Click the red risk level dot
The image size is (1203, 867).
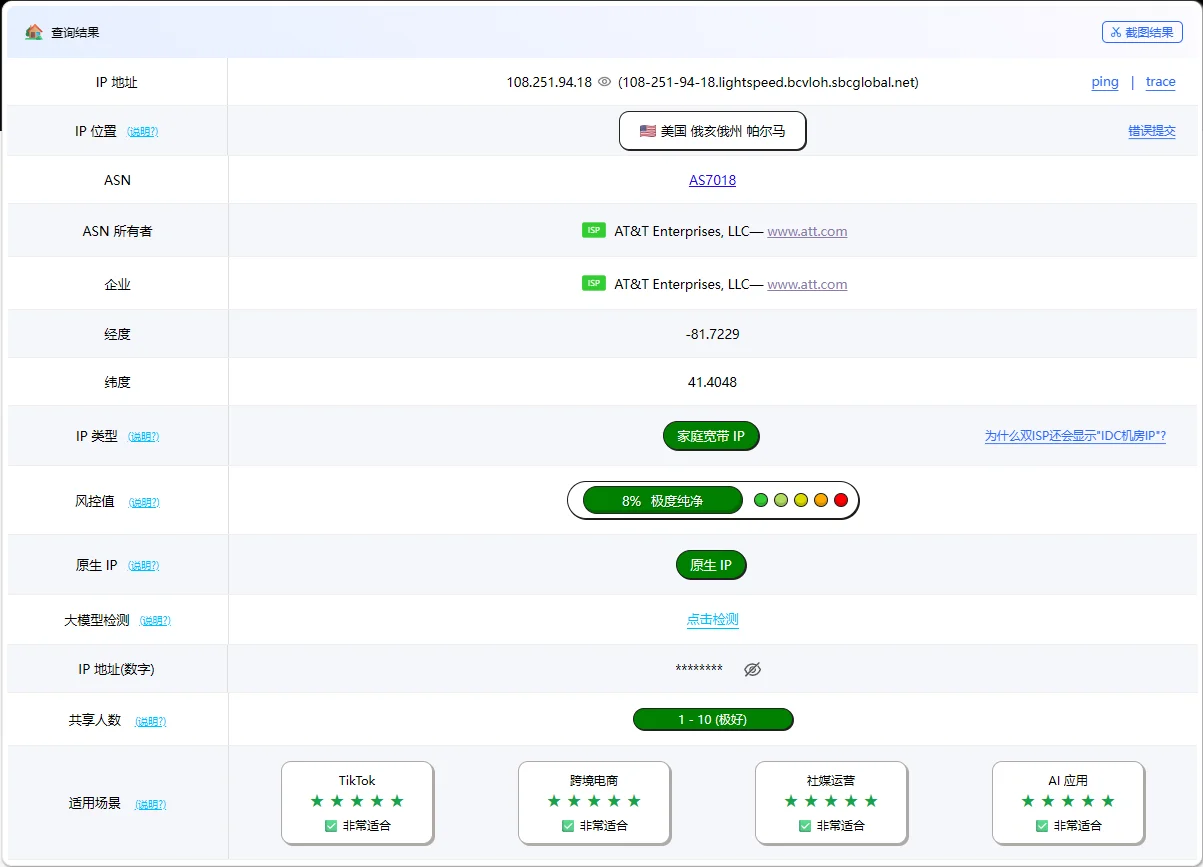click(x=841, y=500)
